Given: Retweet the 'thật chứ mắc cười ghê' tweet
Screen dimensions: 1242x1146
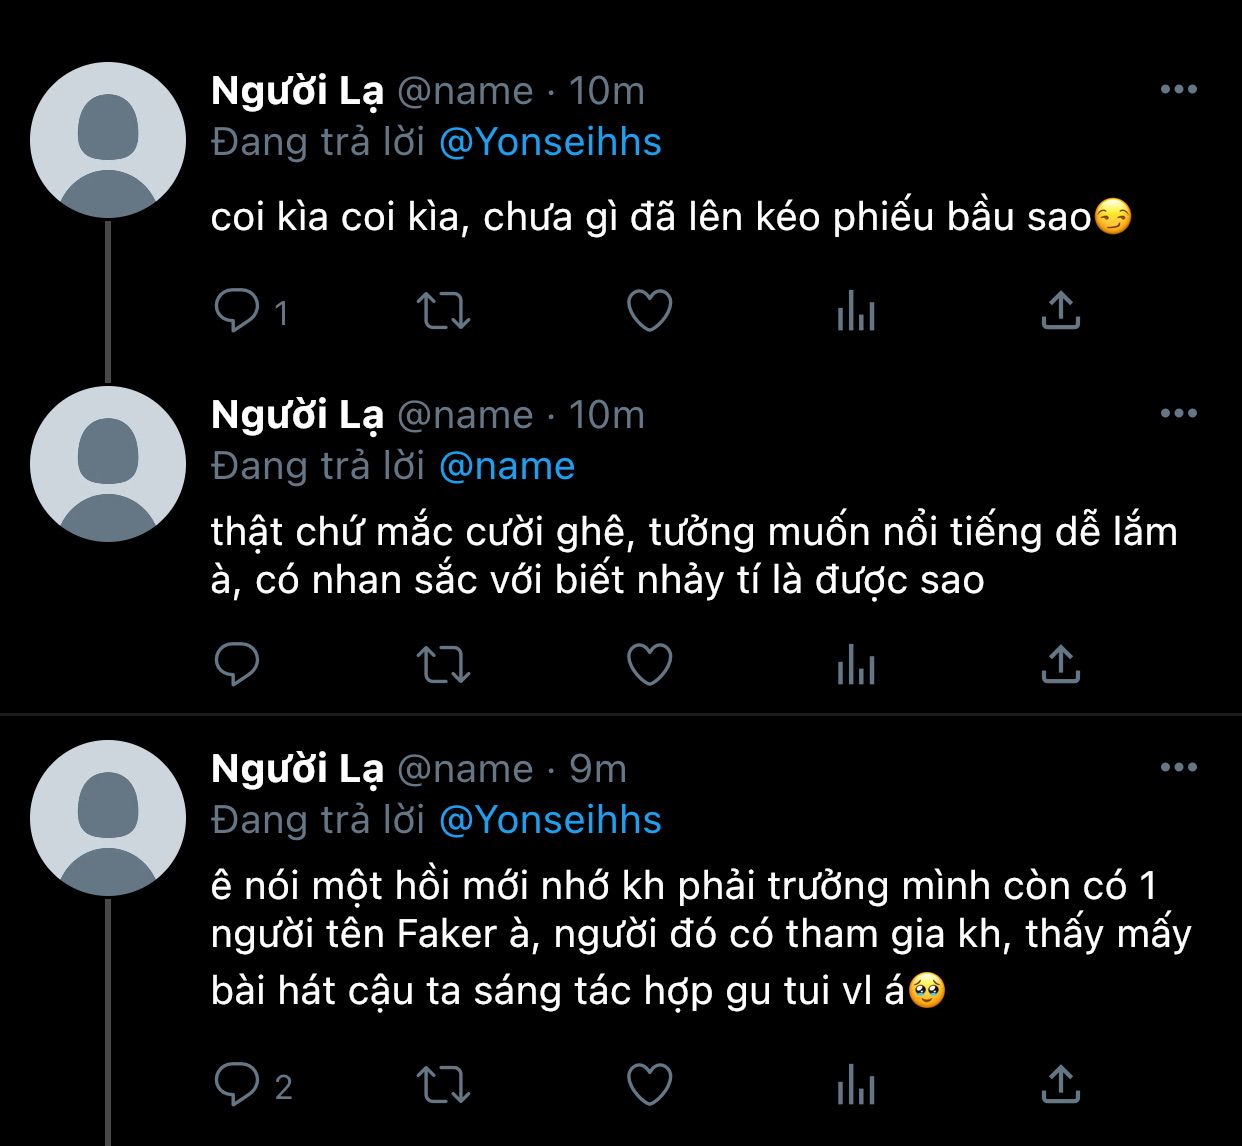Looking at the screenshot, I should pyautogui.click(x=442, y=664).
